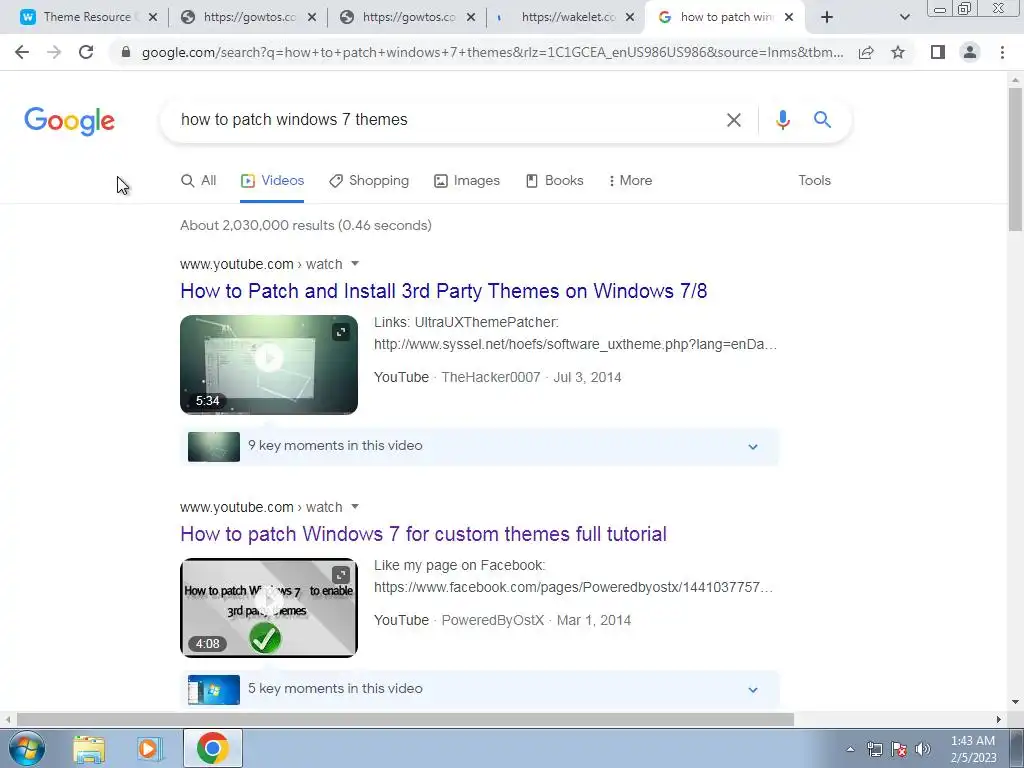Open a new browser tab

tap(827, 17)
